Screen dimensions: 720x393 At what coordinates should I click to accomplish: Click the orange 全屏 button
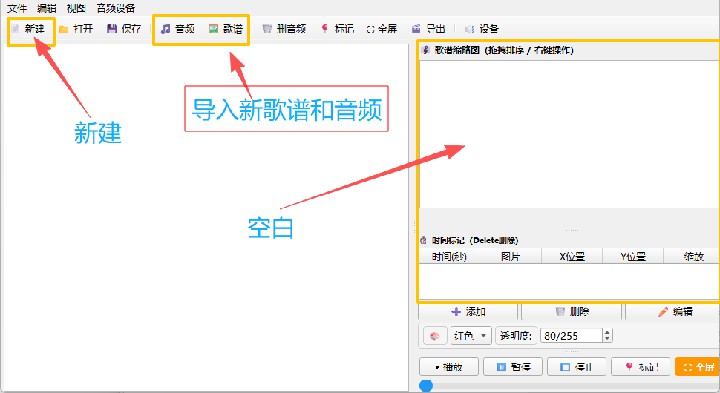(x=698, y=367)
